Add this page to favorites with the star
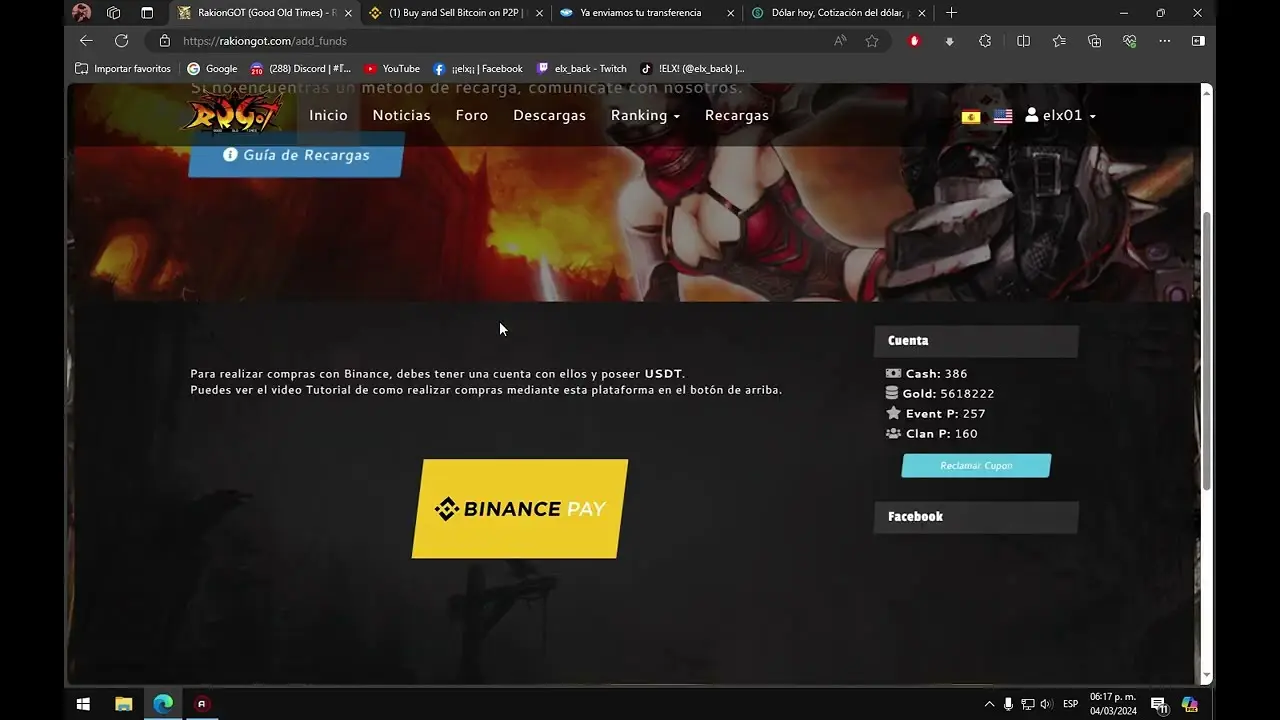The height and width of the screenshot is (720, 1280). click(x=872, y=41)
